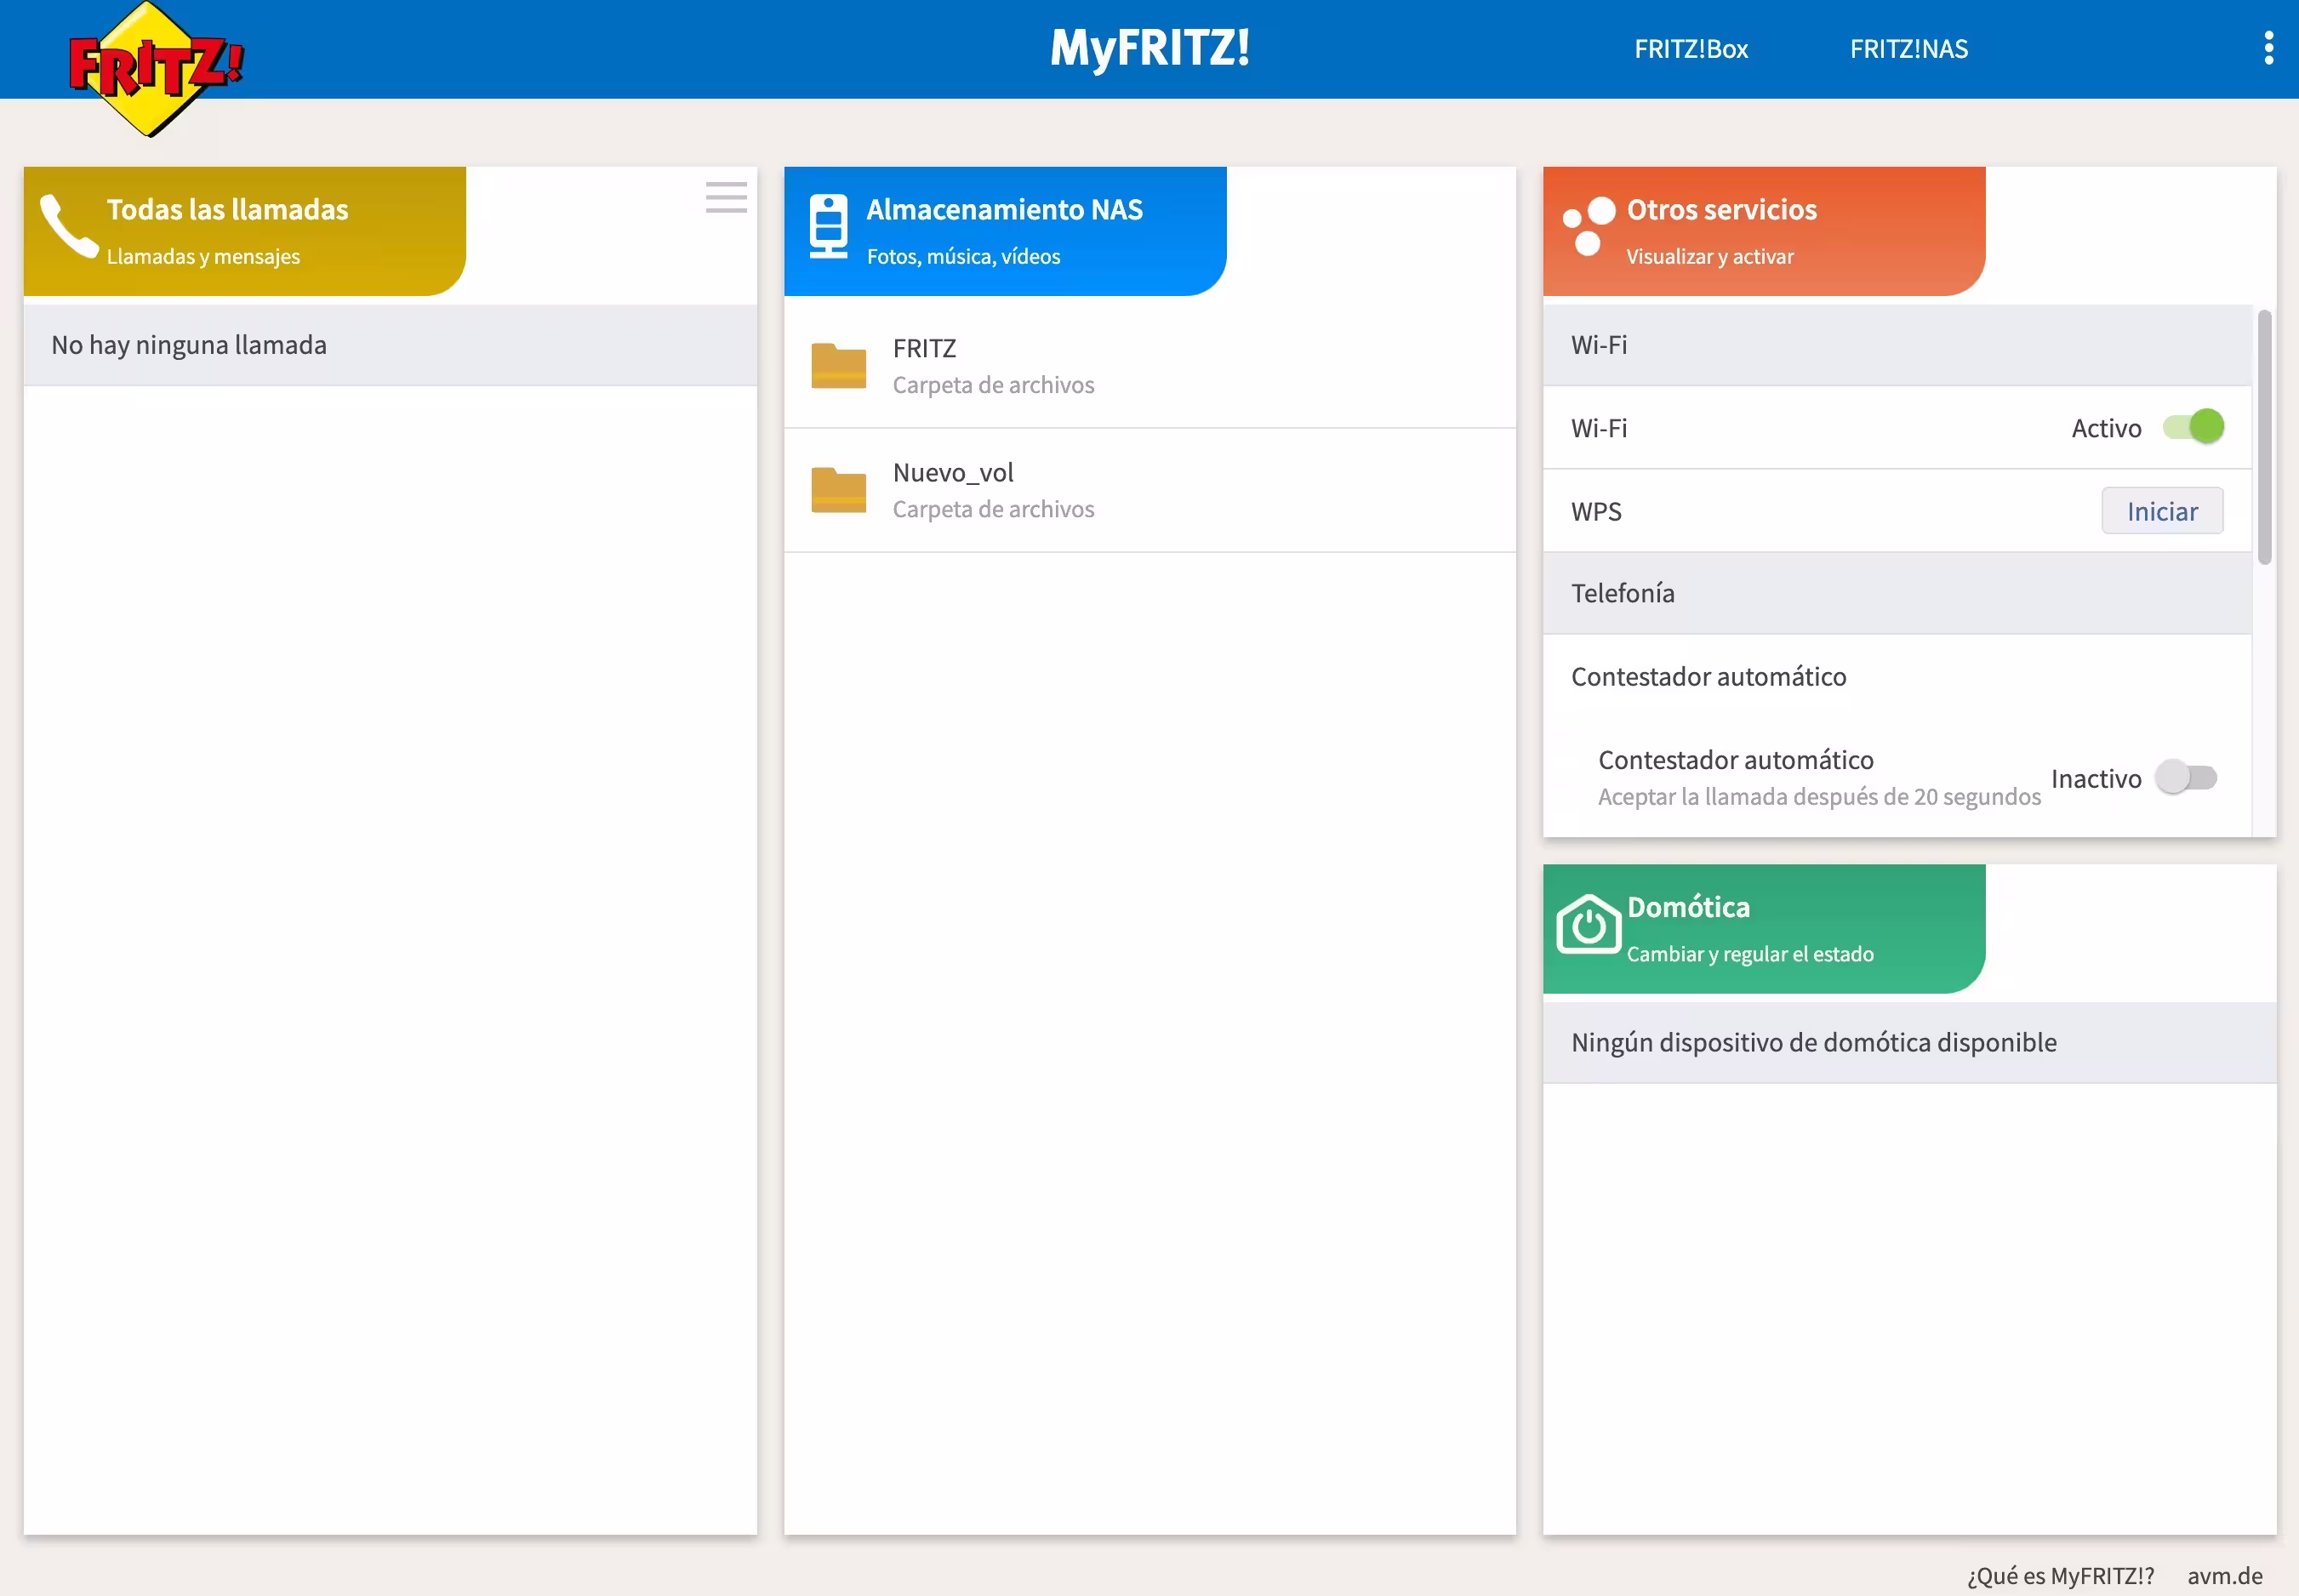Screen dimensions: 2299x1596
Task: Open the calls list hamburger menu
Action: pyautogui.click(x=726, y=197)
